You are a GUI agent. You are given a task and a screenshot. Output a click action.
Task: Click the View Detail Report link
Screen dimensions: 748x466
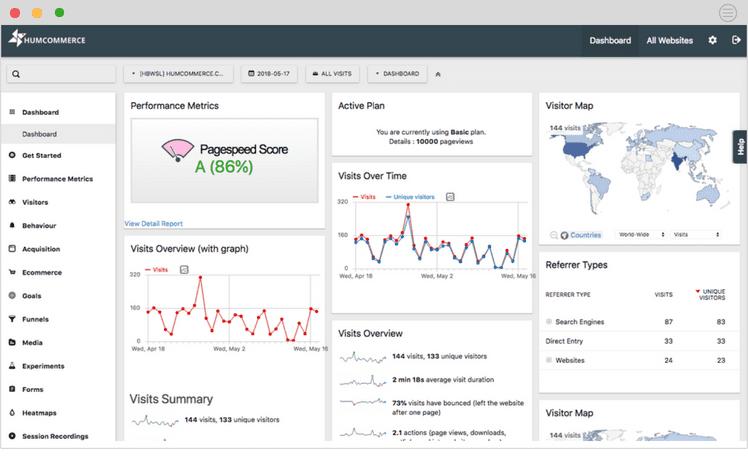153,223
